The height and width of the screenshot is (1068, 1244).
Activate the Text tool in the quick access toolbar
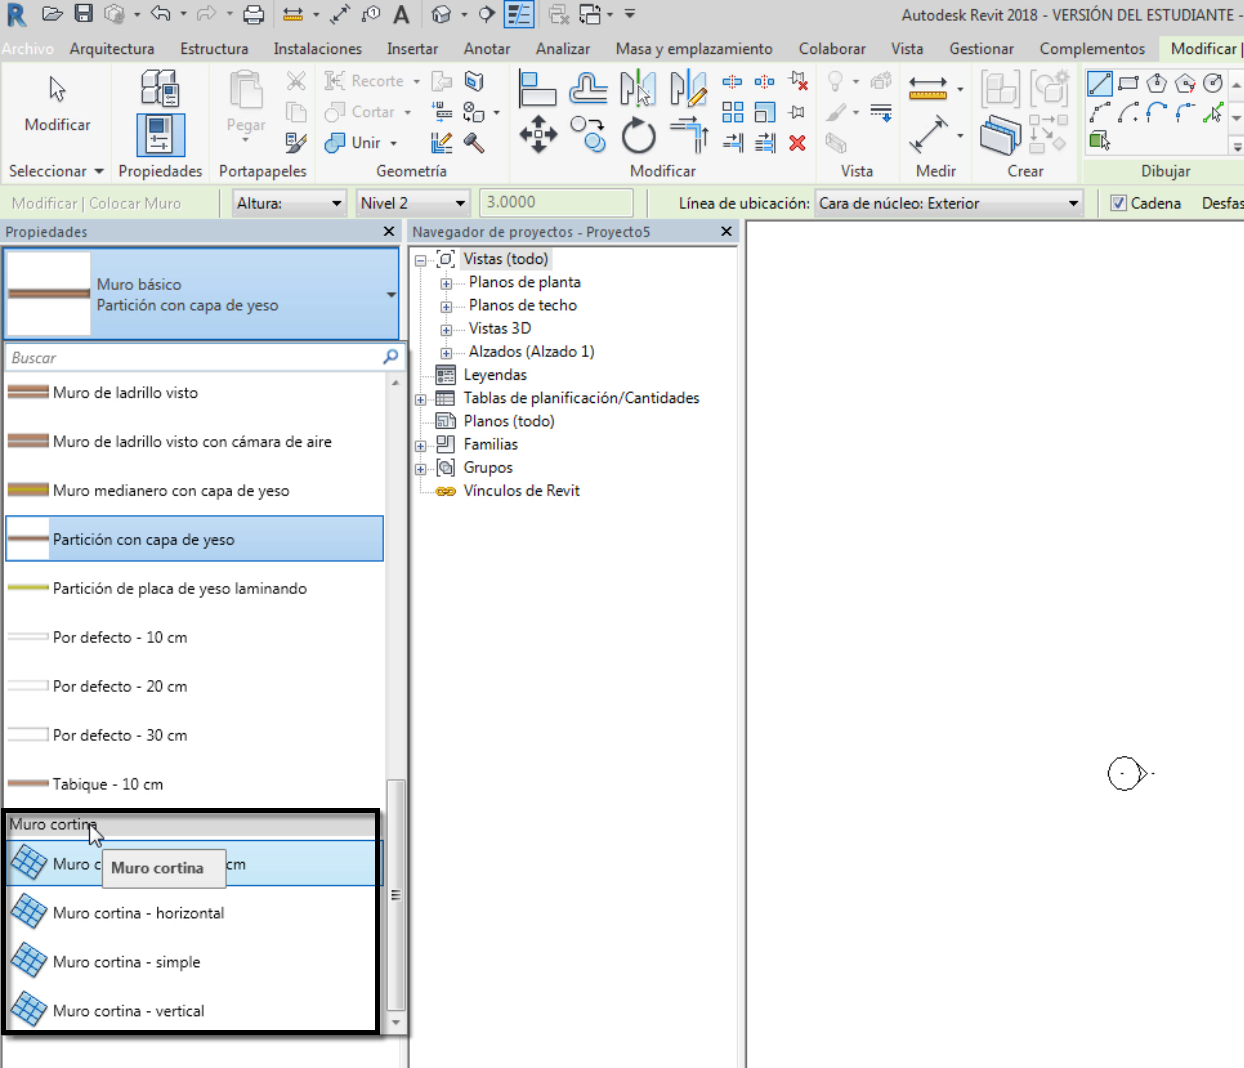[401, 14]
